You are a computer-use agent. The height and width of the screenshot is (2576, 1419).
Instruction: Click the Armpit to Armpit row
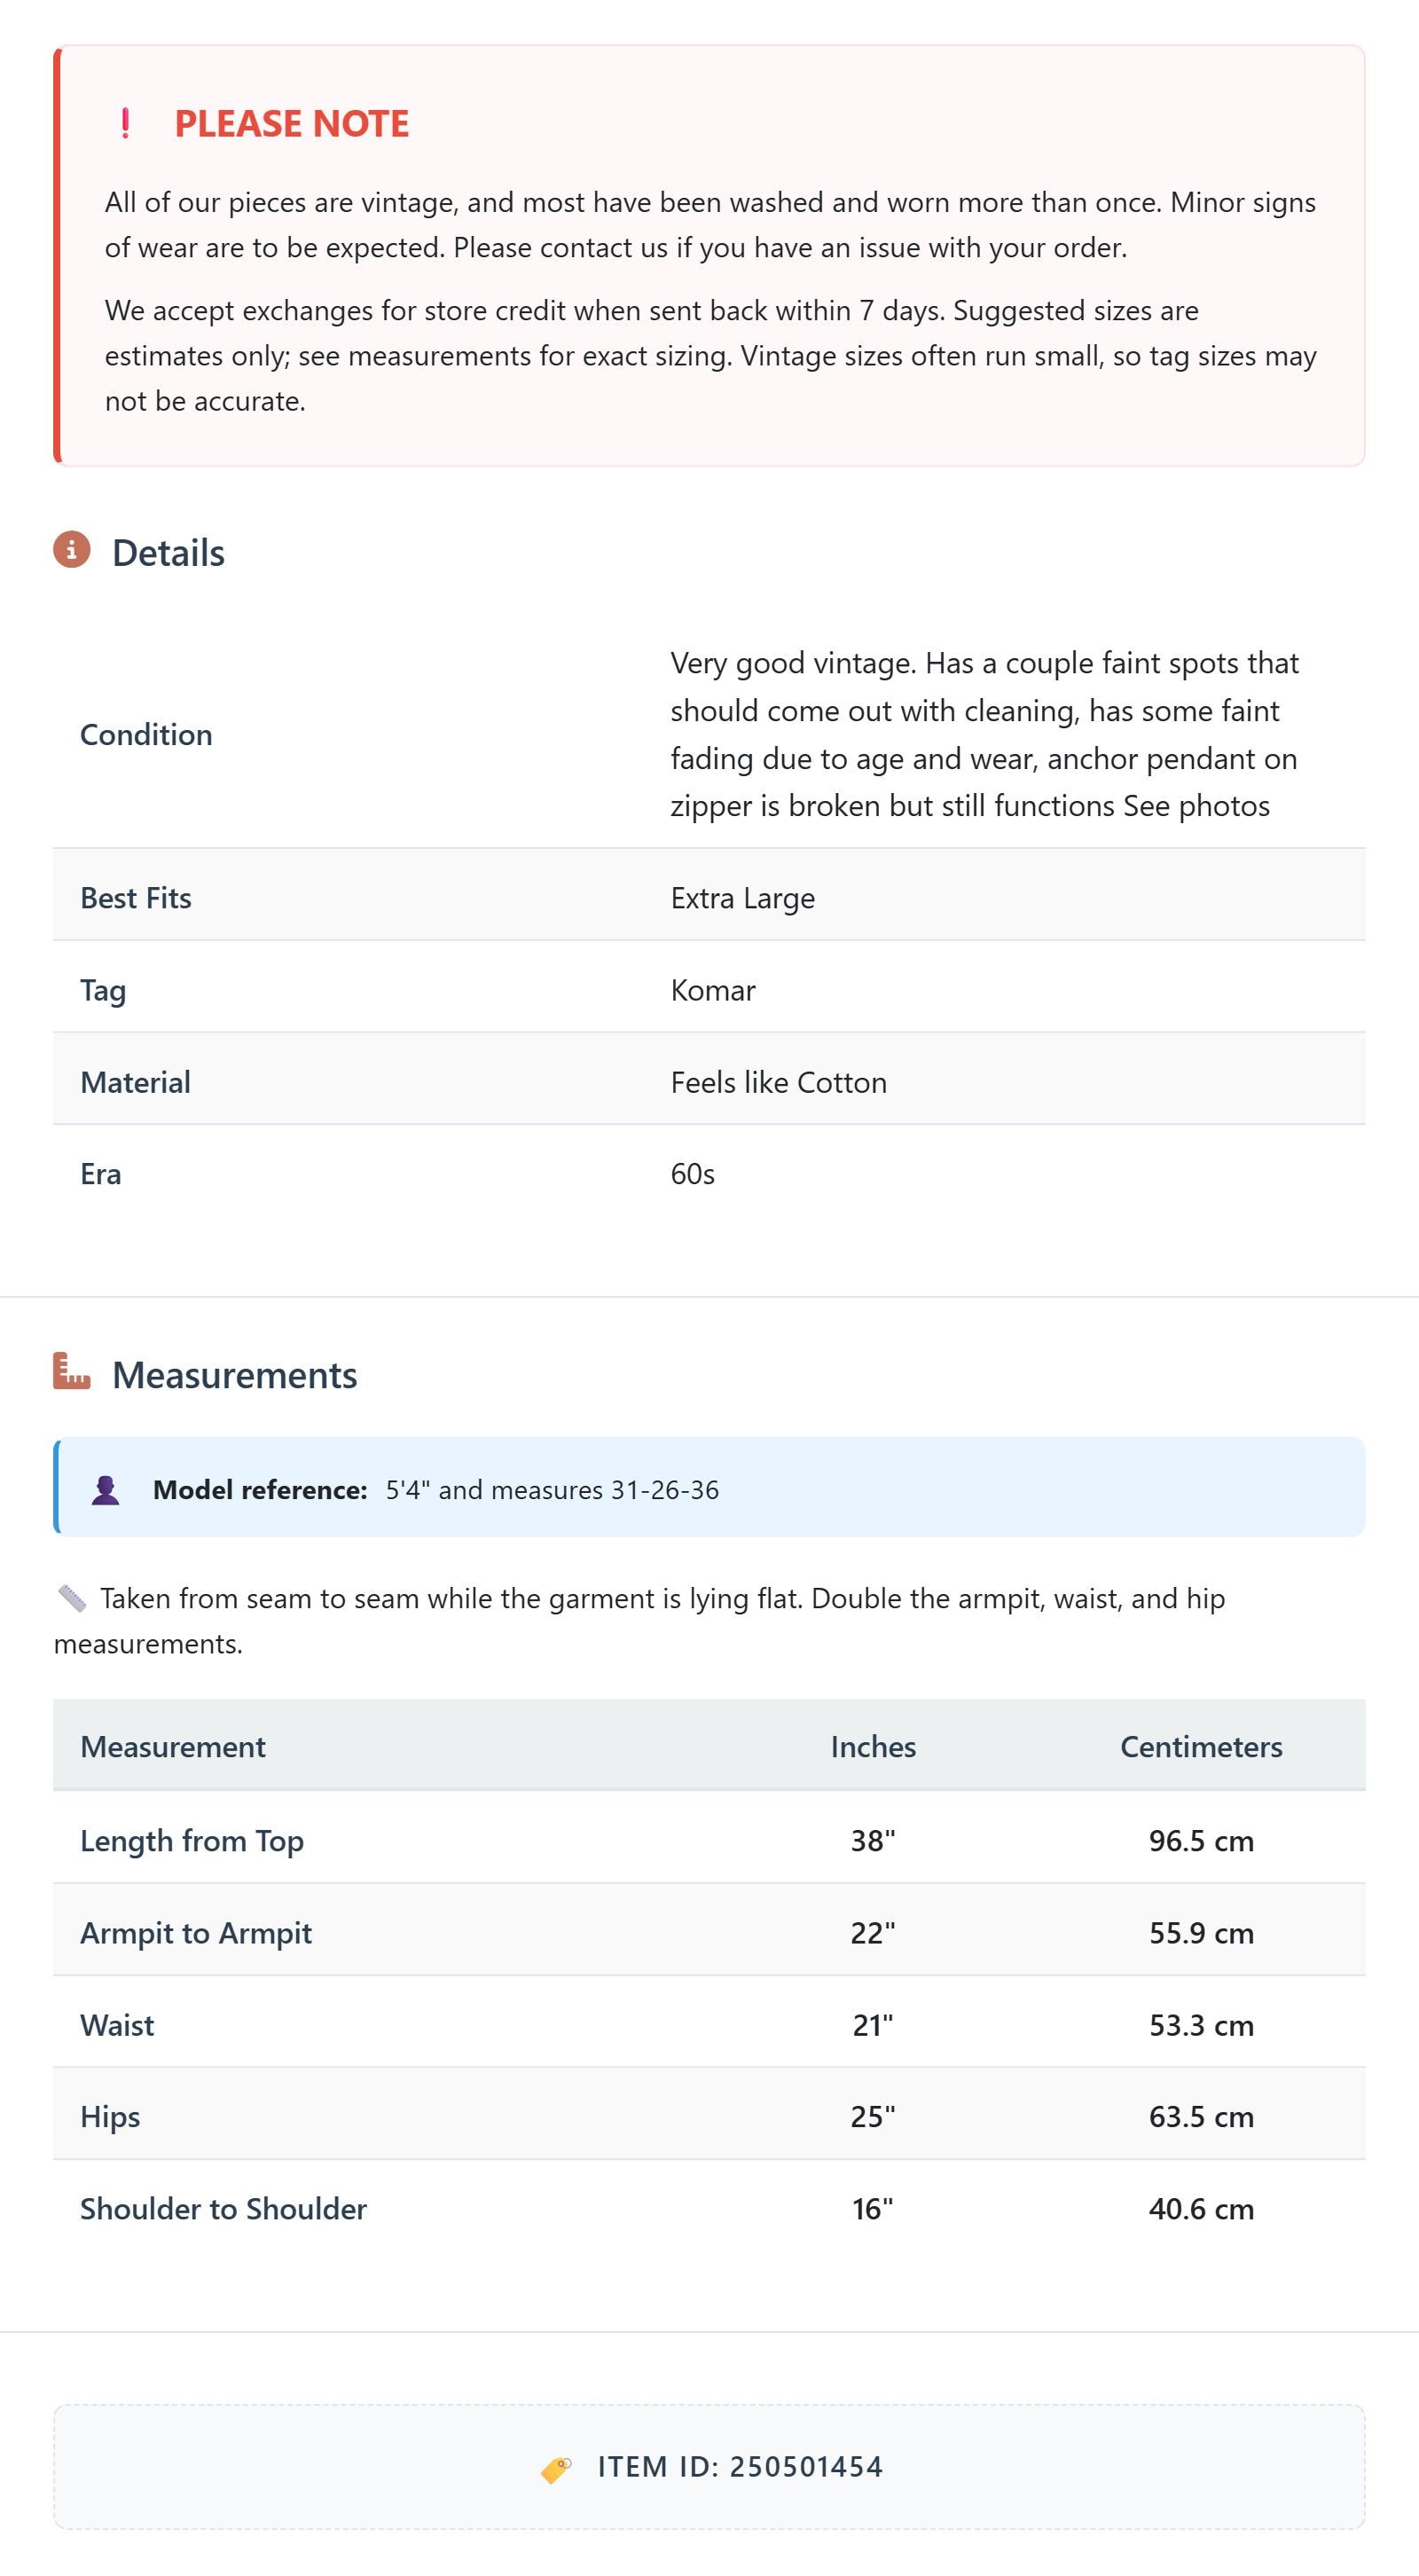pos(709,1932)
